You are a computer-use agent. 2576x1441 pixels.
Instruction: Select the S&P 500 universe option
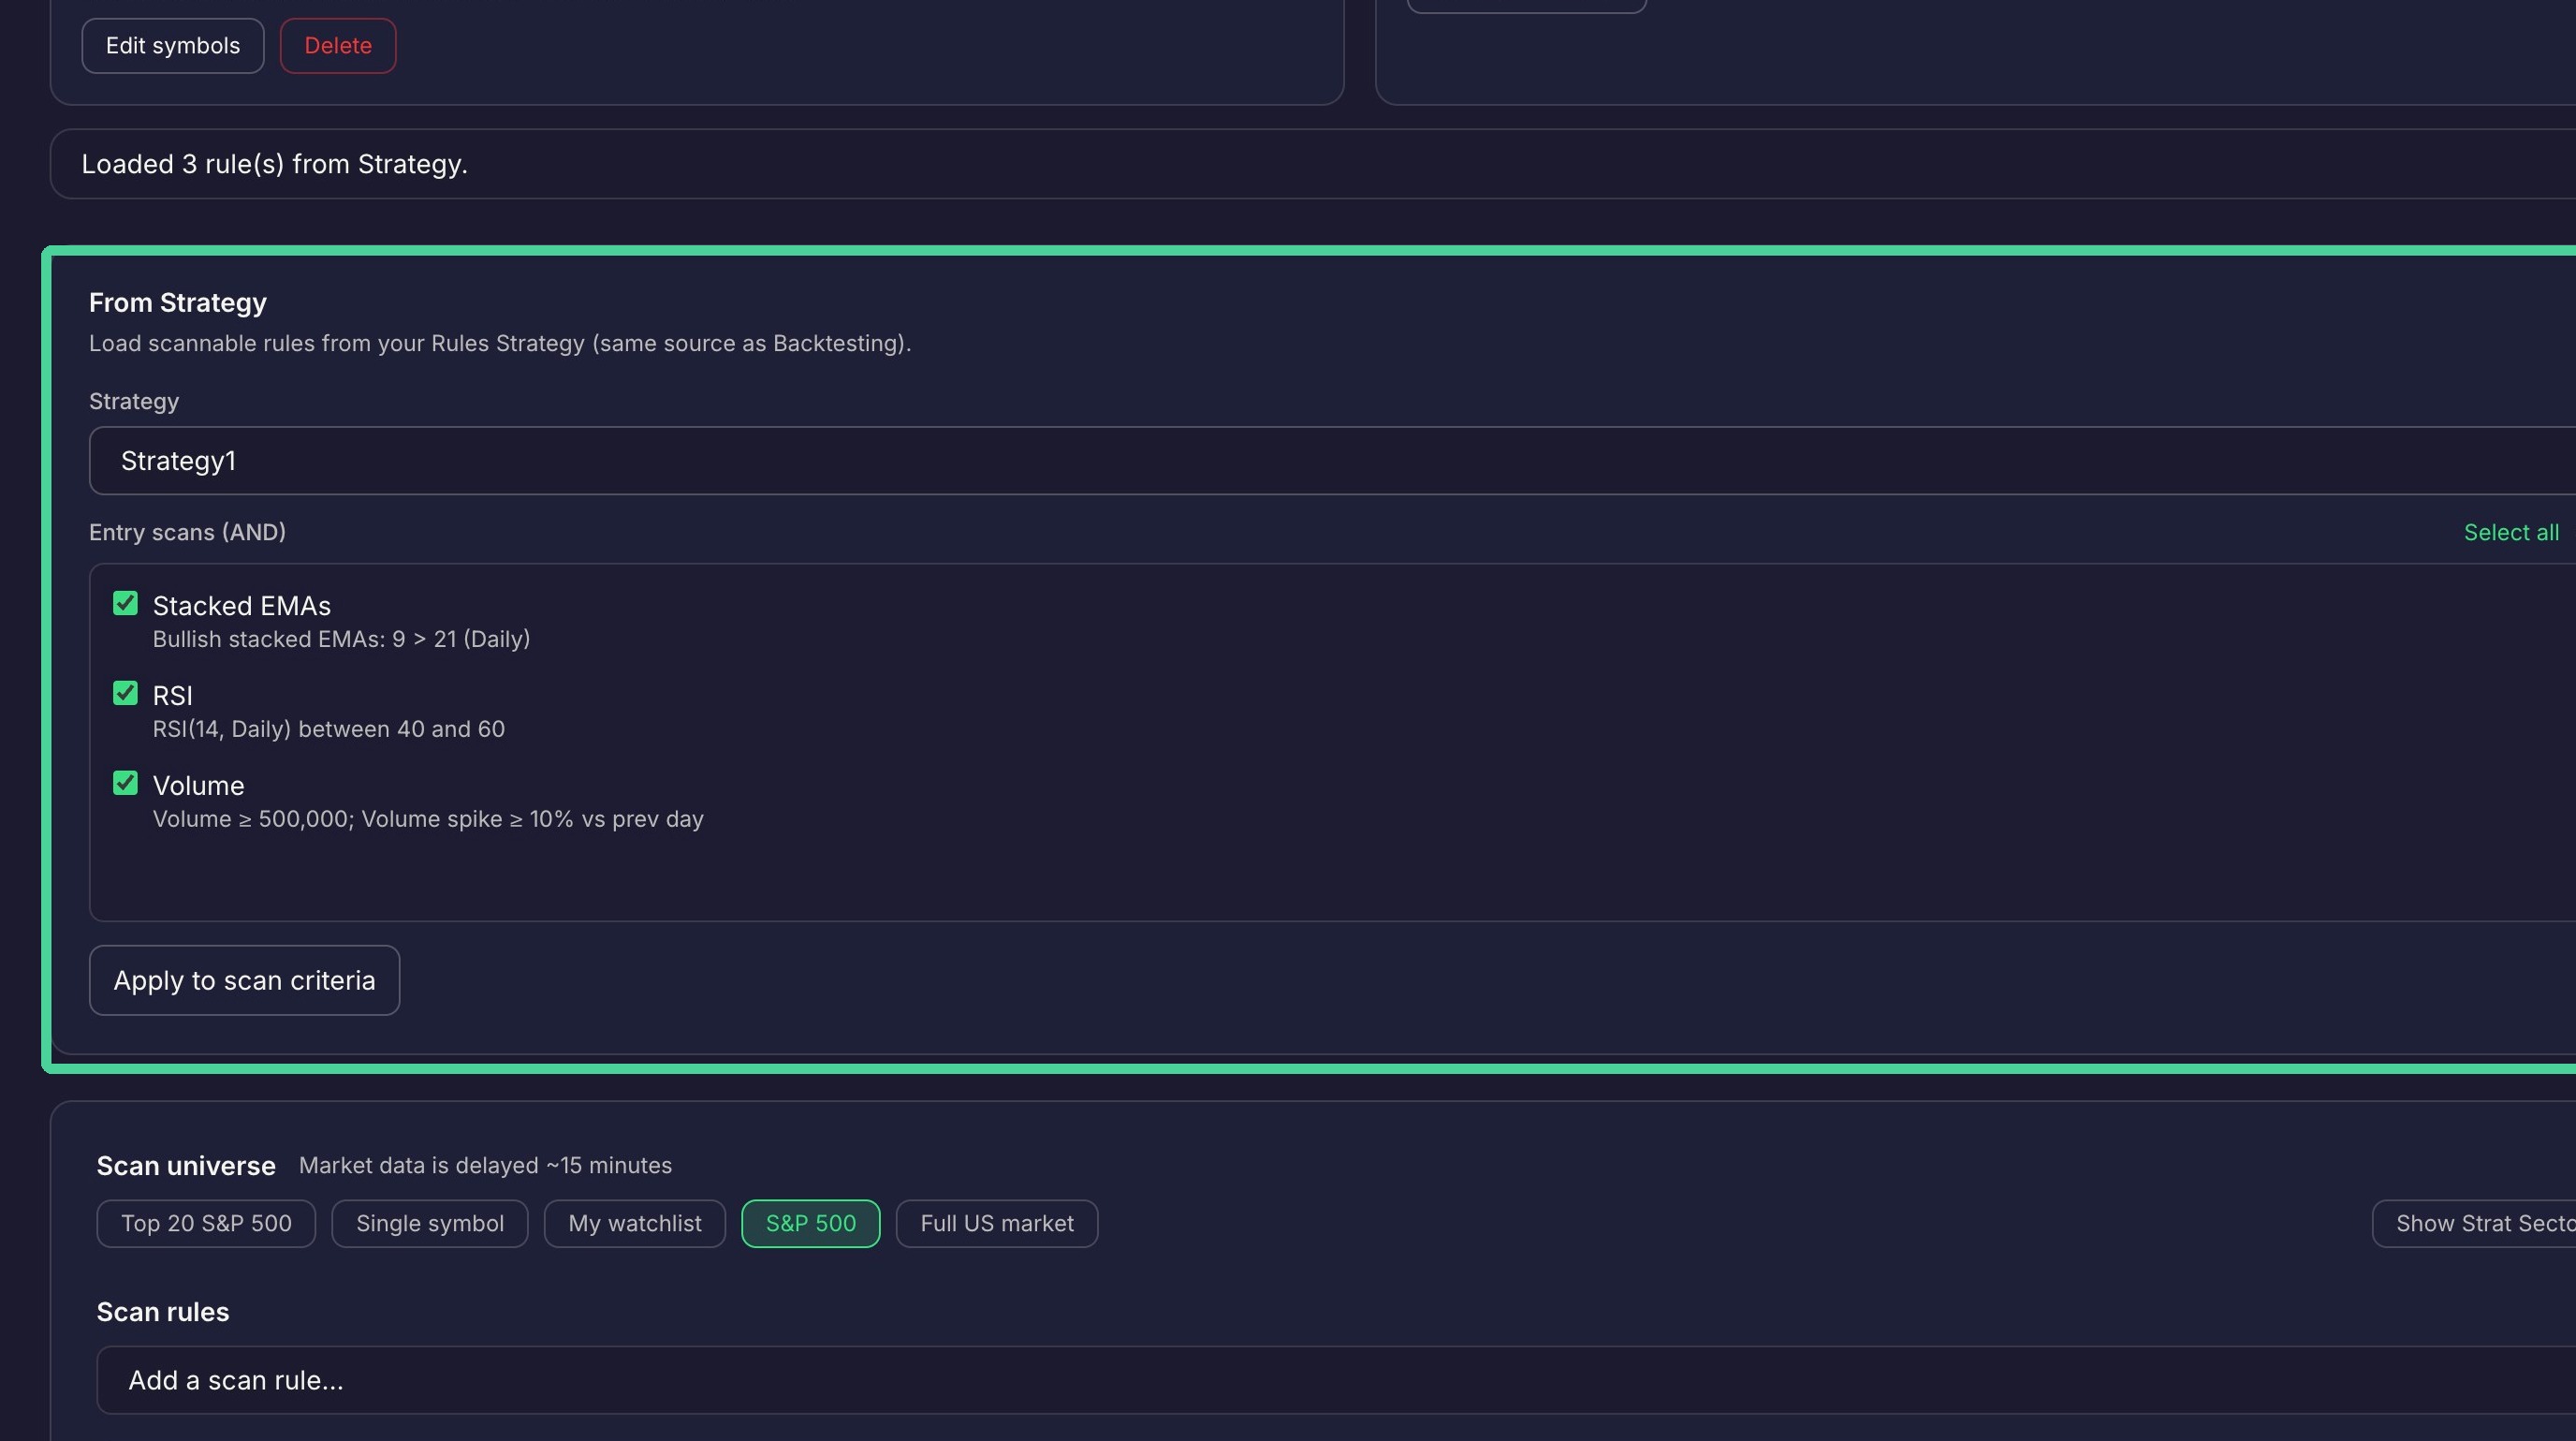[x=811, y=1223]
